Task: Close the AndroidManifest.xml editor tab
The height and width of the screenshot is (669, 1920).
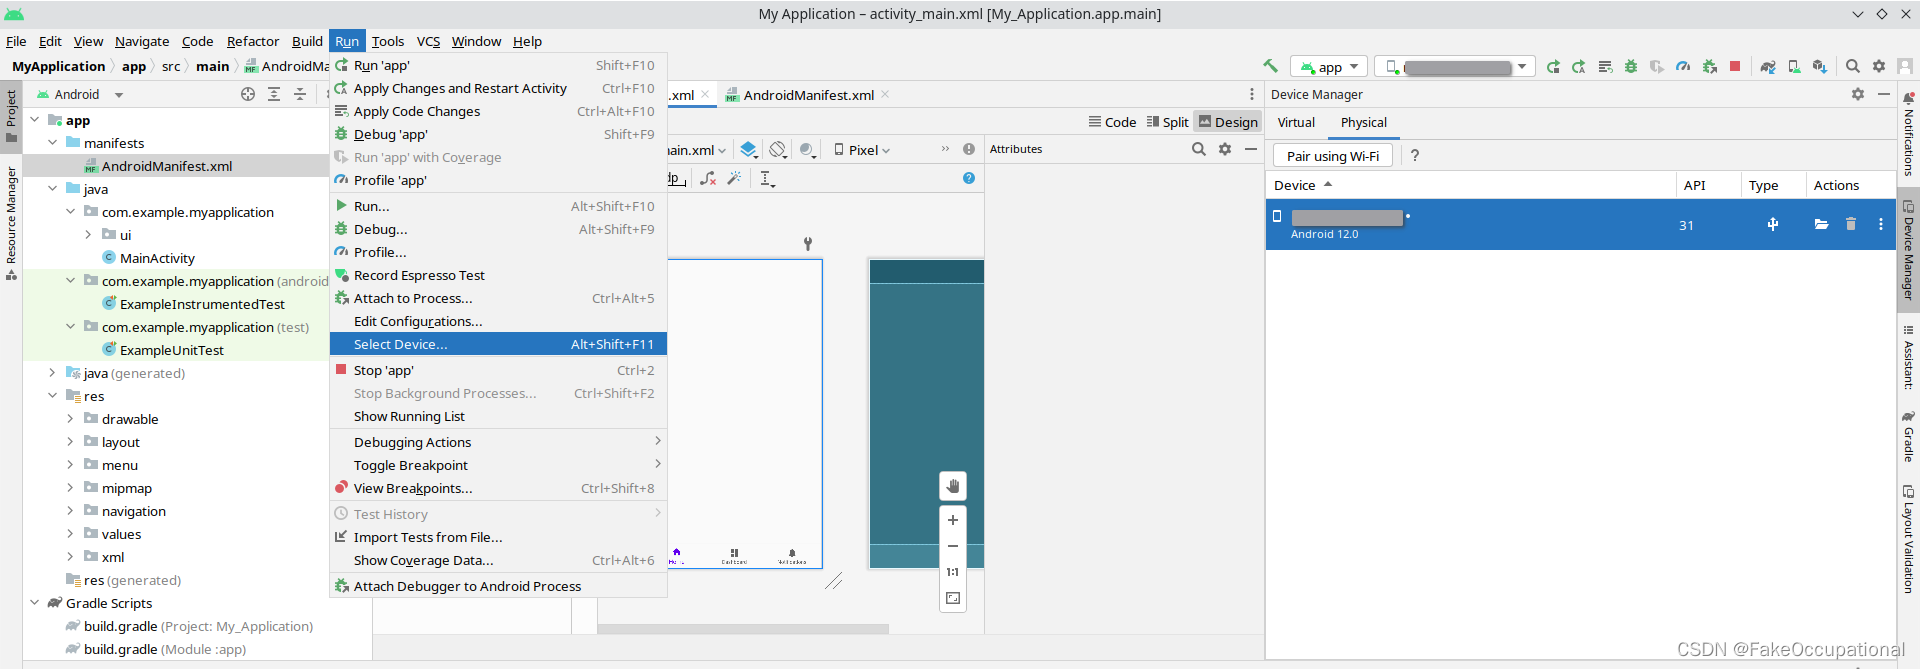Action: pos(885,95)
